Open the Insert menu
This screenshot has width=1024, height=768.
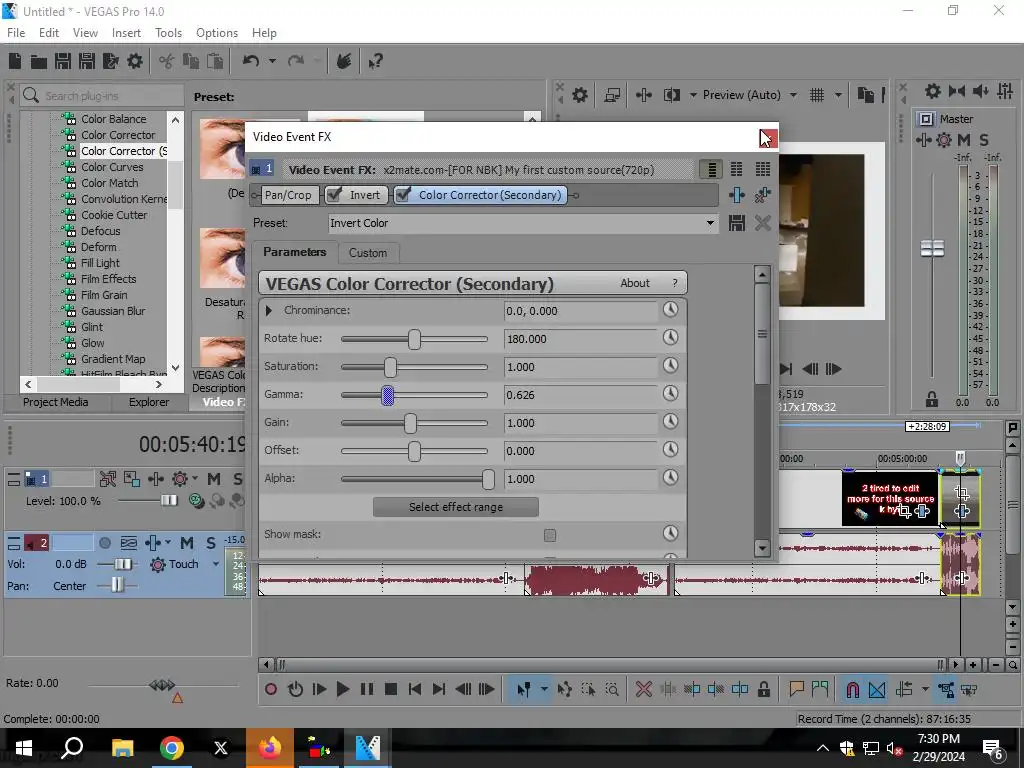click(126, 33)
